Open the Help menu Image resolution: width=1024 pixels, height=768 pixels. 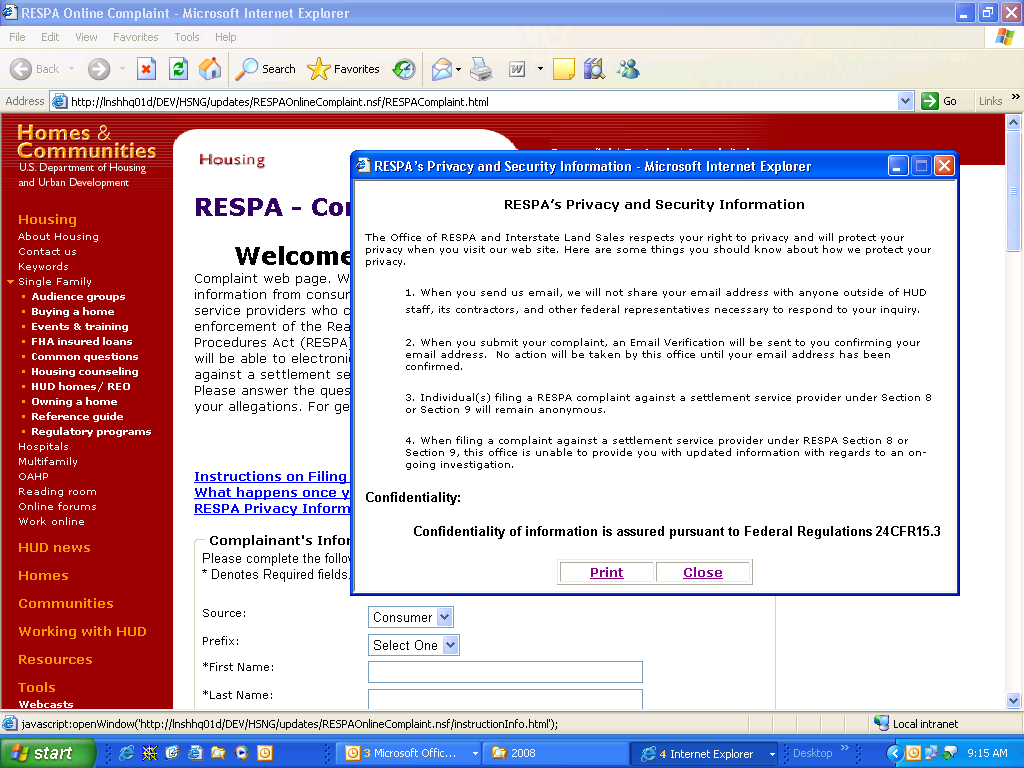(x=225, y=37)
